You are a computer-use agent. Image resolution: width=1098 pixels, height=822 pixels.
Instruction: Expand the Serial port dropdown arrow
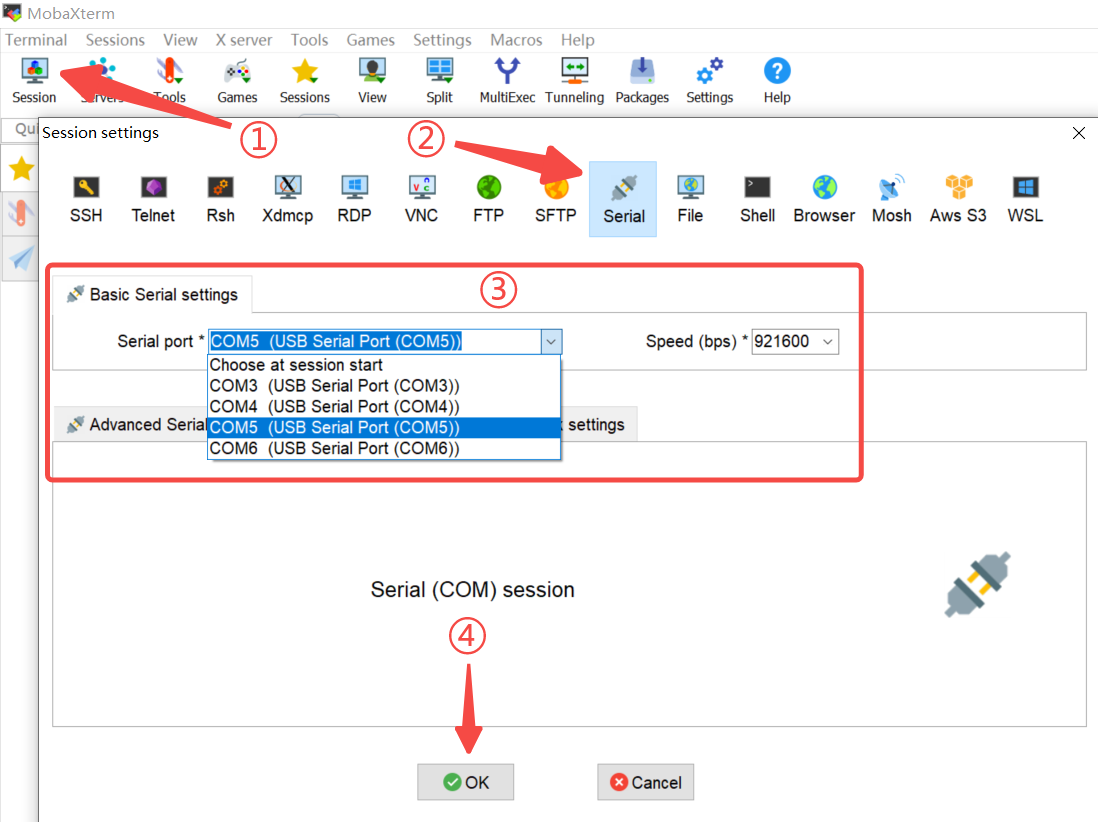coord(551,342)
